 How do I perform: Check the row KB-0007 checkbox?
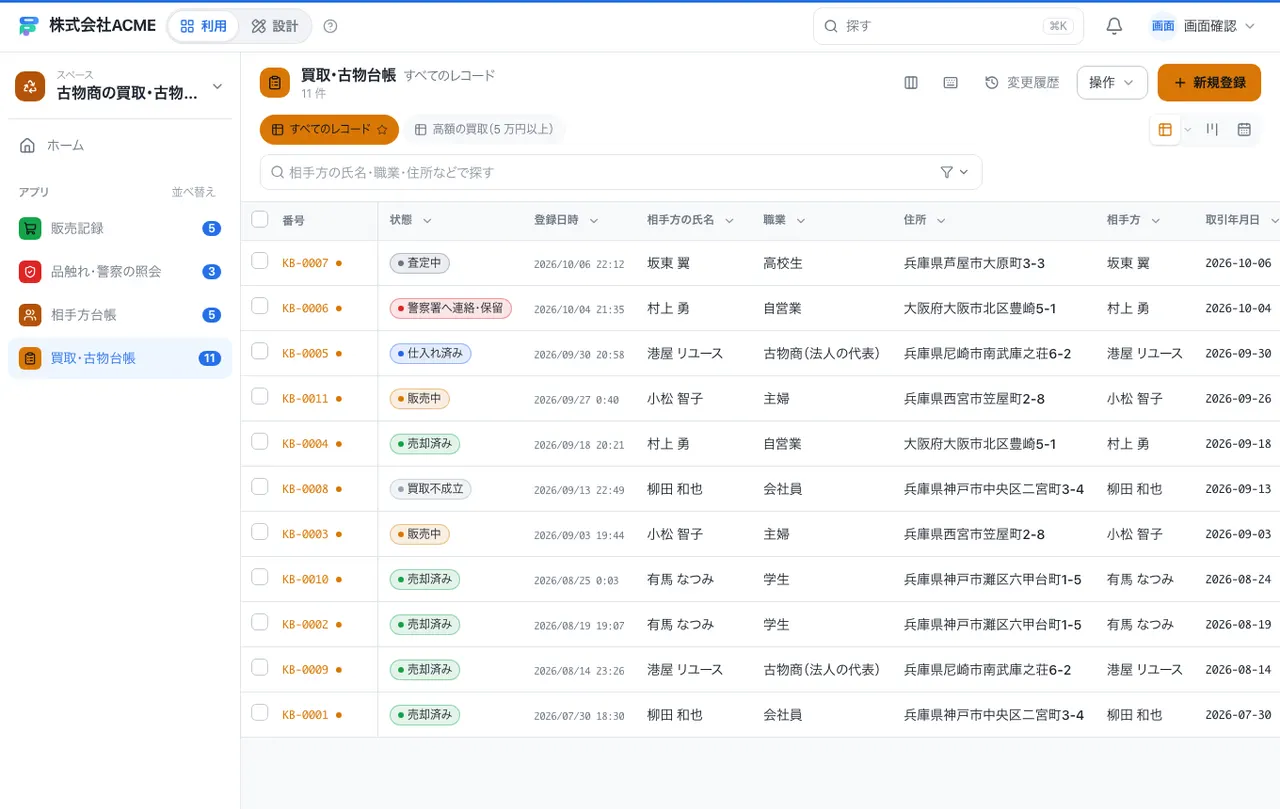260,261
